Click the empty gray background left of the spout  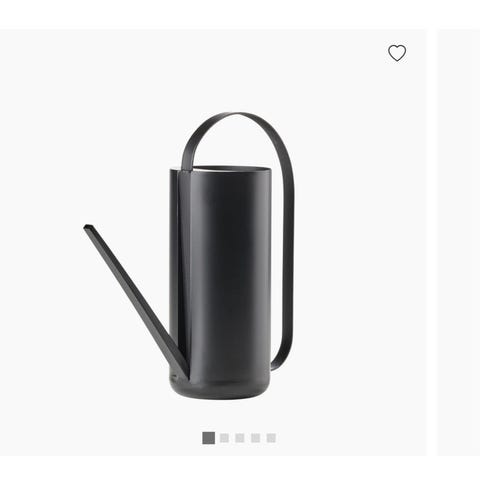[50, 267]
